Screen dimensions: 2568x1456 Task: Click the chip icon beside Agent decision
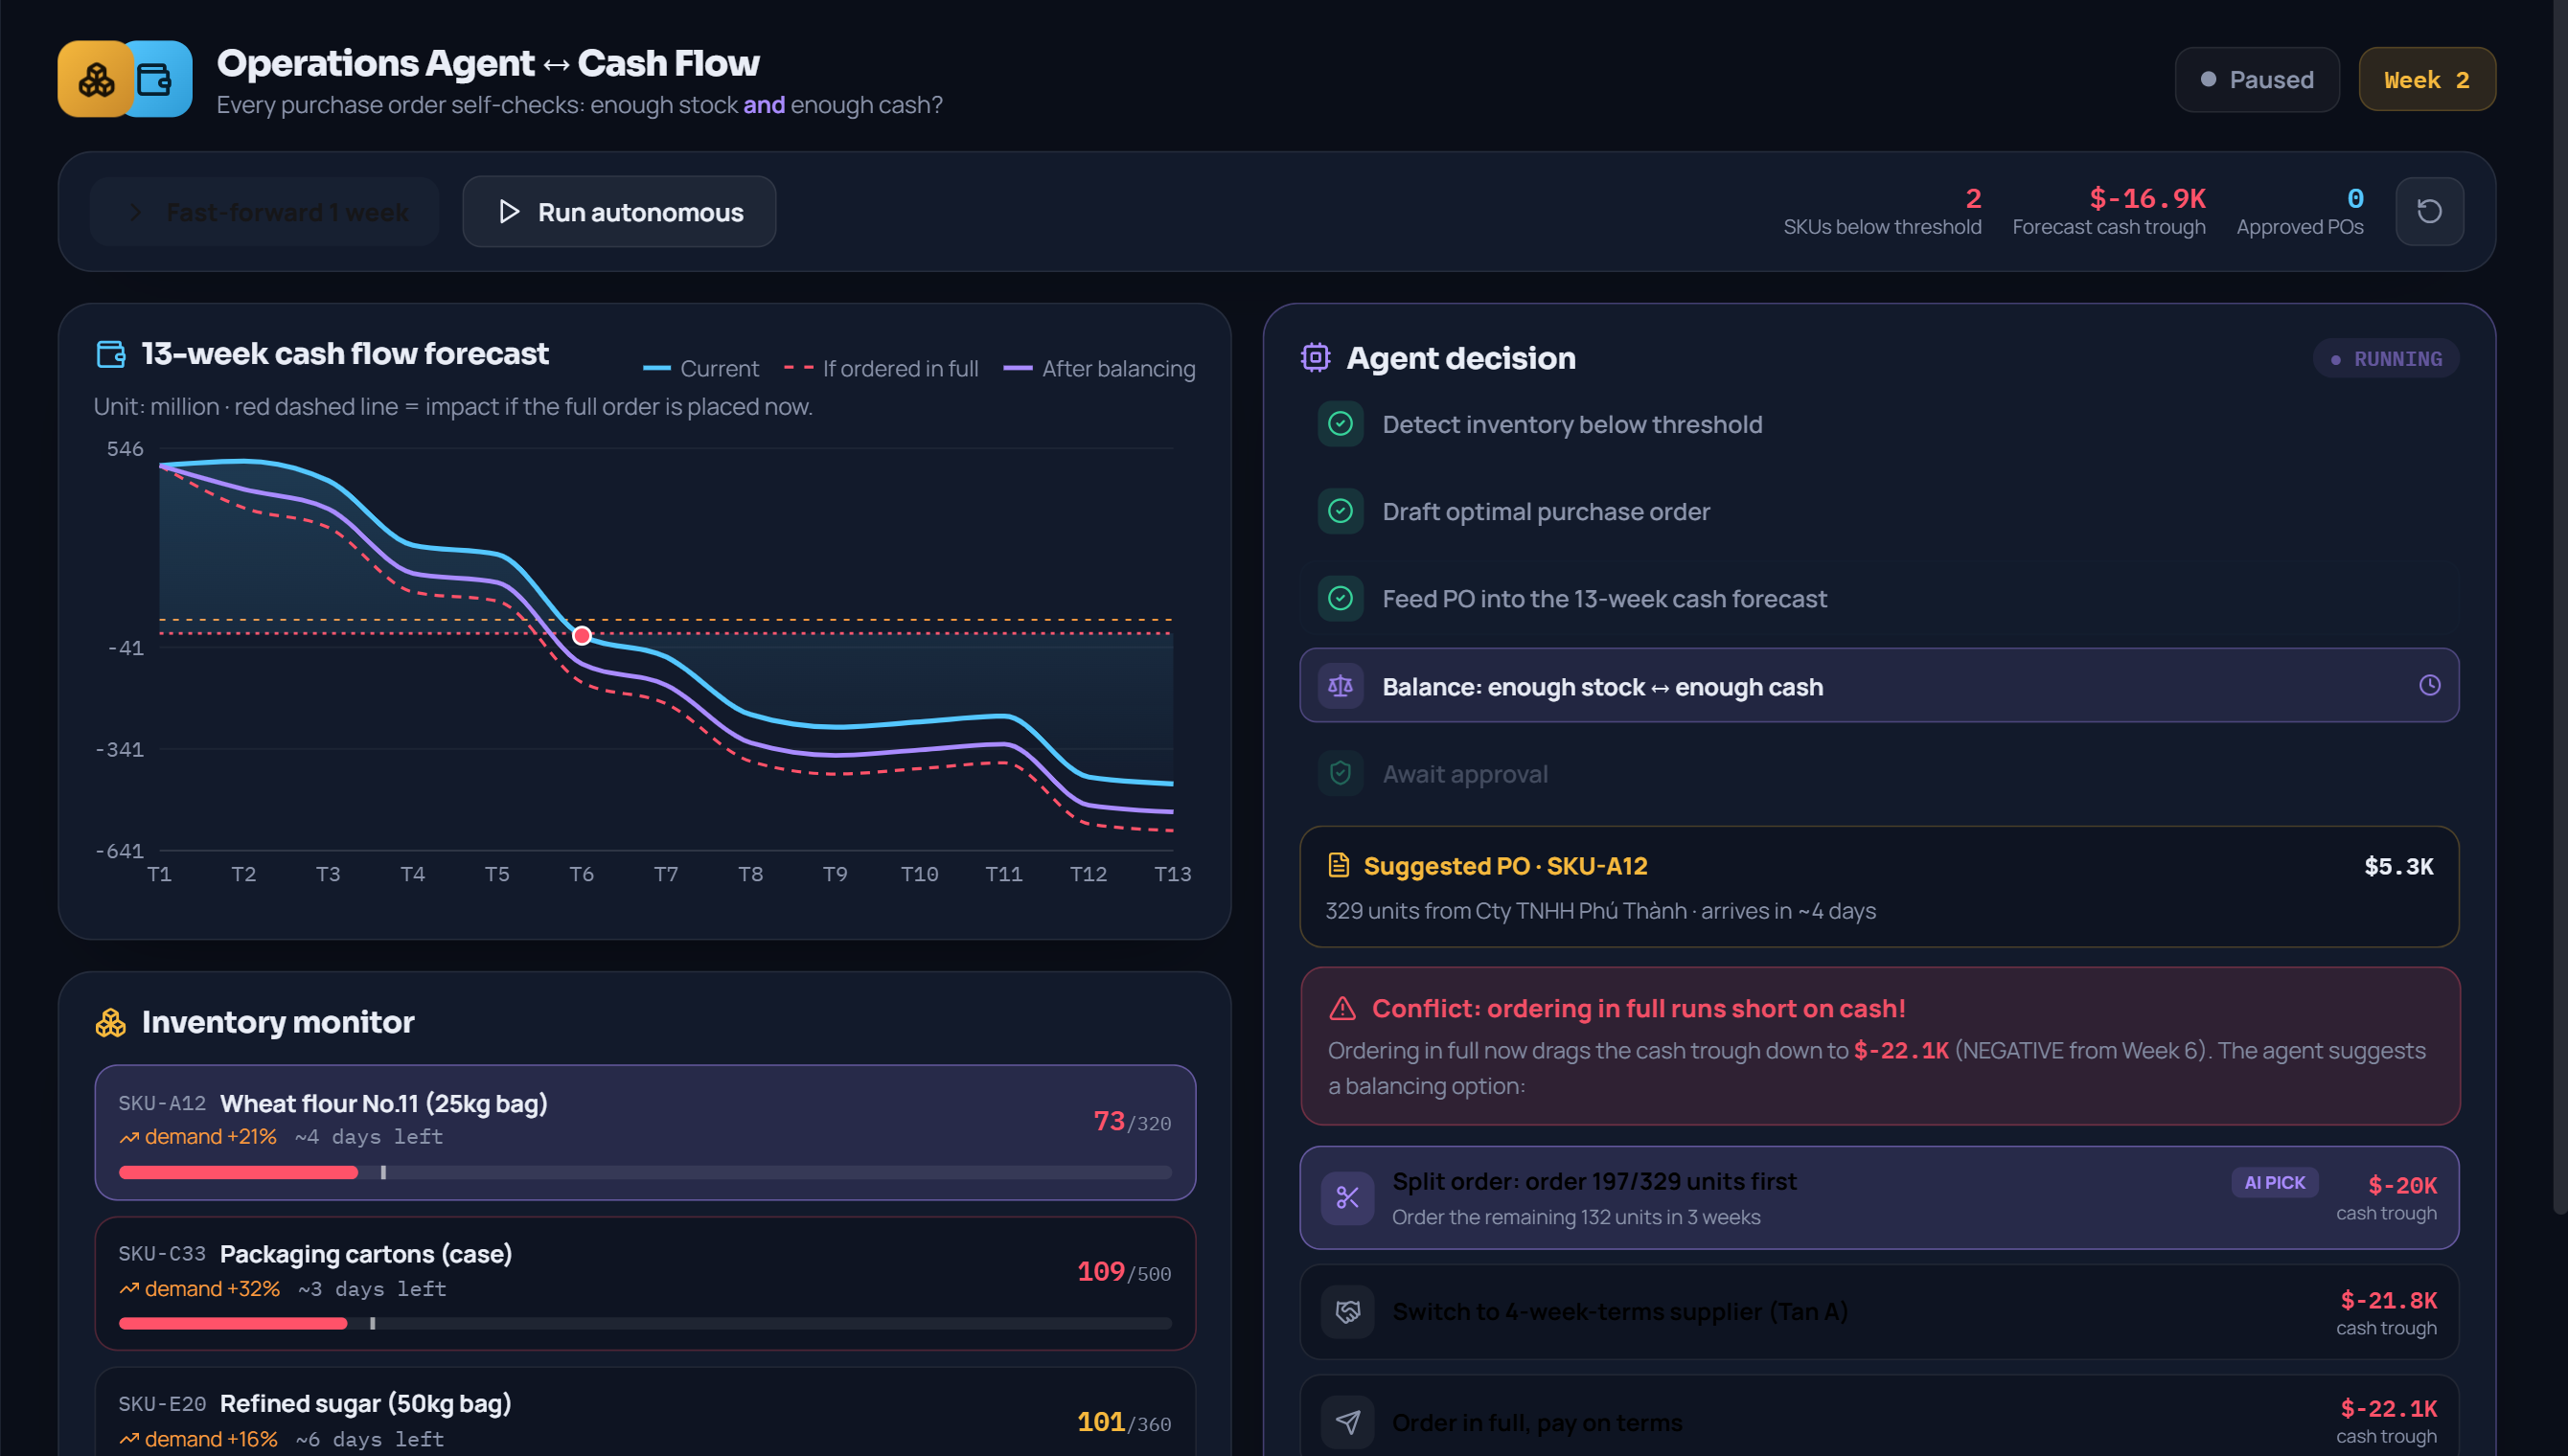pos(1315,358)
